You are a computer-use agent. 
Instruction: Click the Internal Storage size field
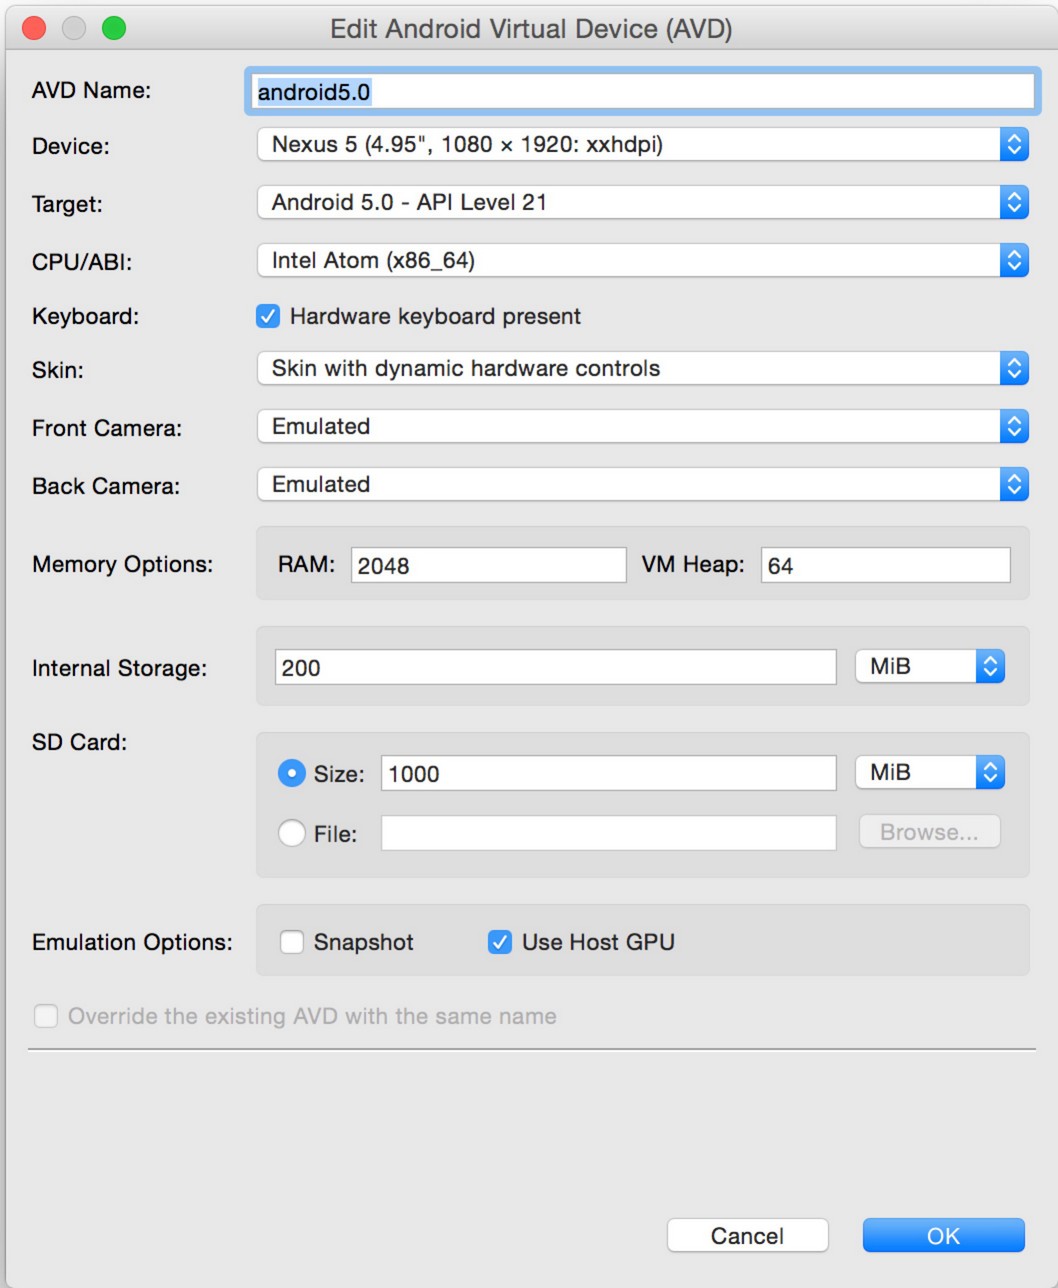[555, 667]
